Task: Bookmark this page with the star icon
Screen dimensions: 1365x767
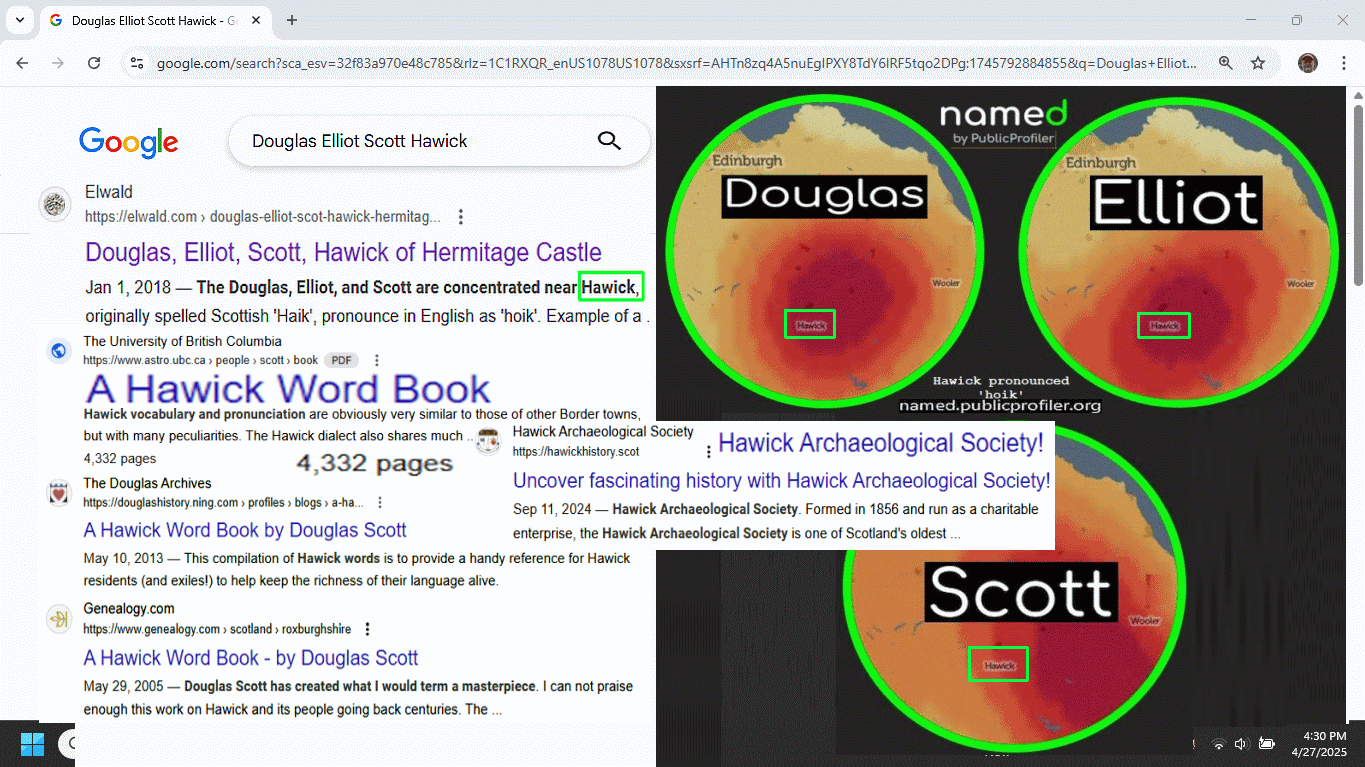Action: click(1258, 63)
